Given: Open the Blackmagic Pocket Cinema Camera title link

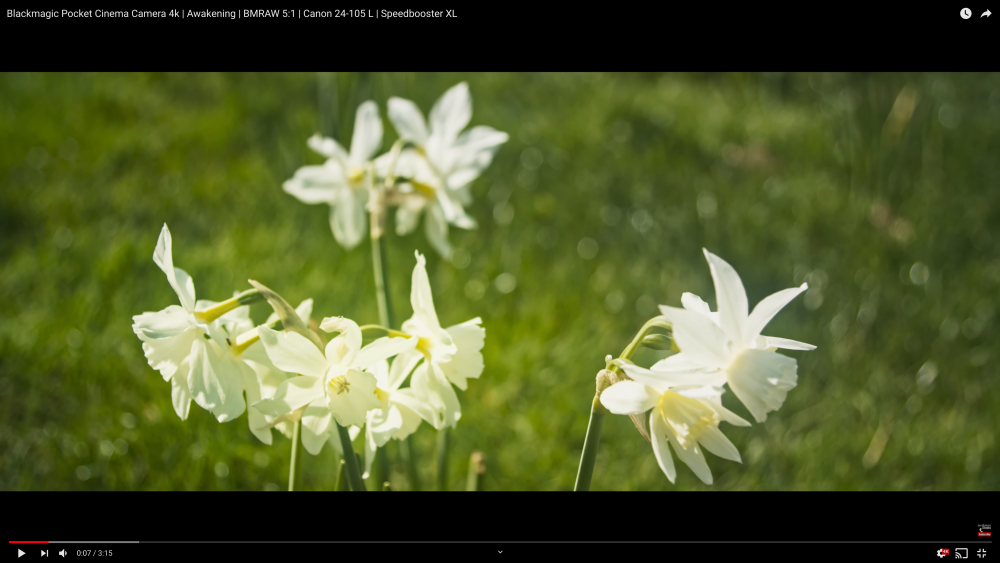Looking at the screenshot, I should pos(232,14).
